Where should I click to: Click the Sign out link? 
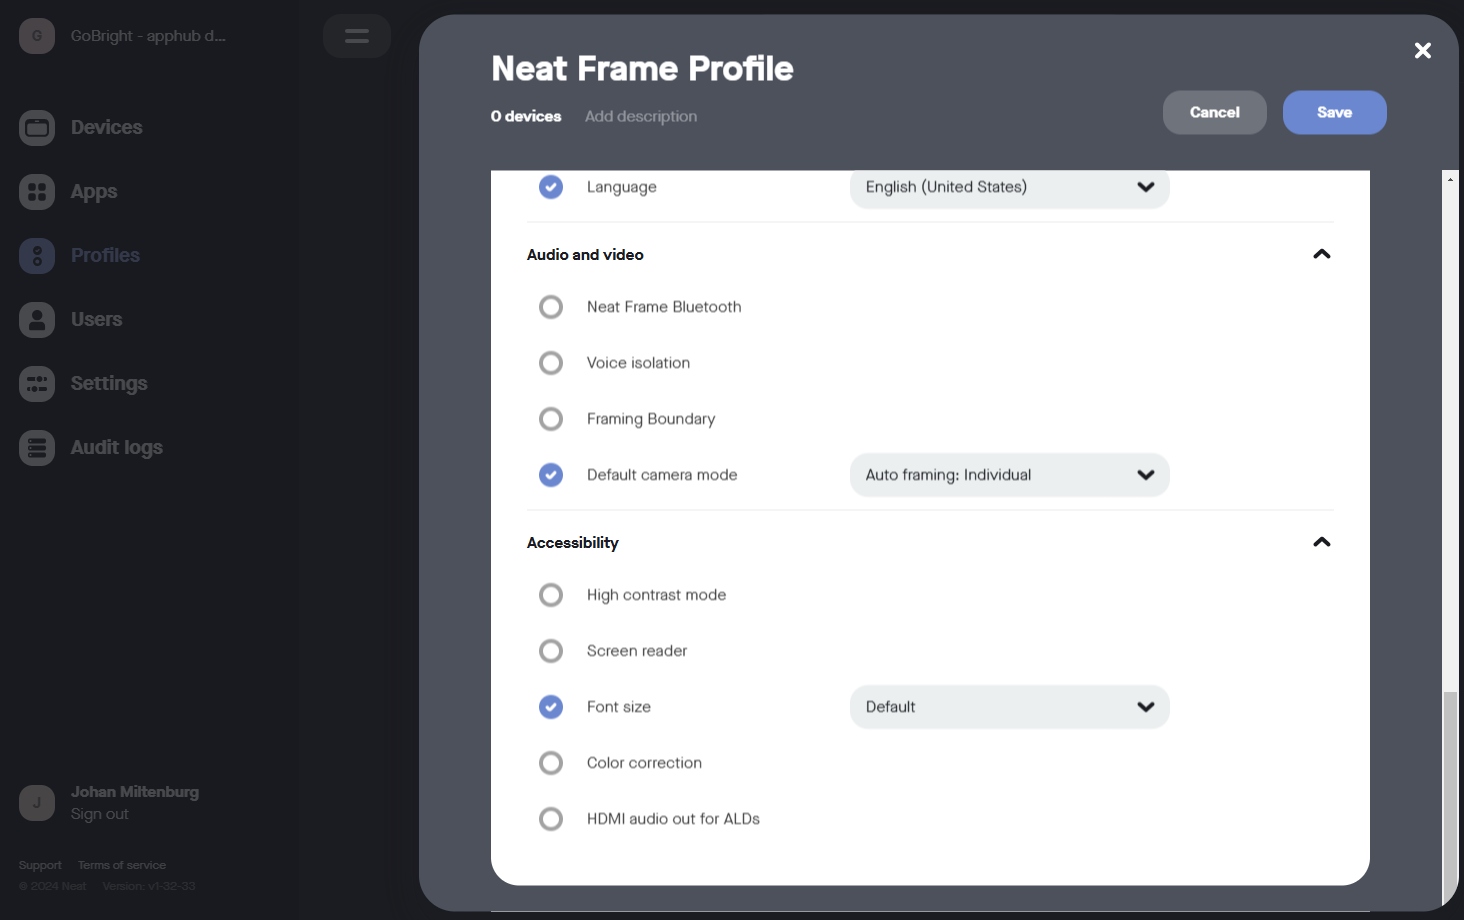tap(100, 814)
